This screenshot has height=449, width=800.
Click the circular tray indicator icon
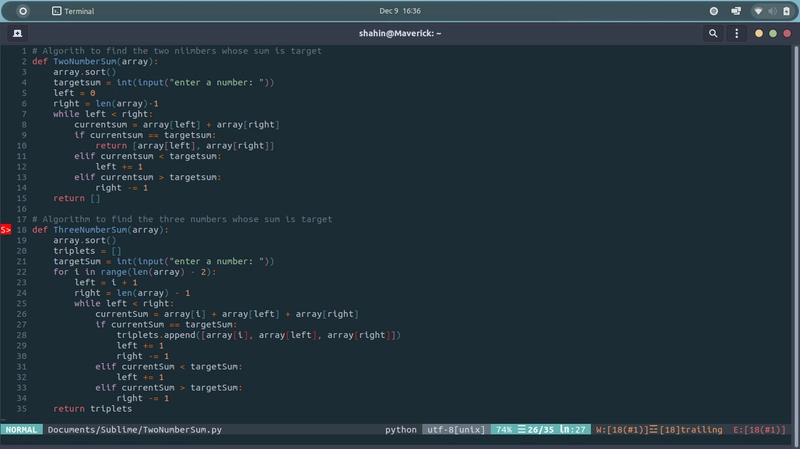pos(714,10)
